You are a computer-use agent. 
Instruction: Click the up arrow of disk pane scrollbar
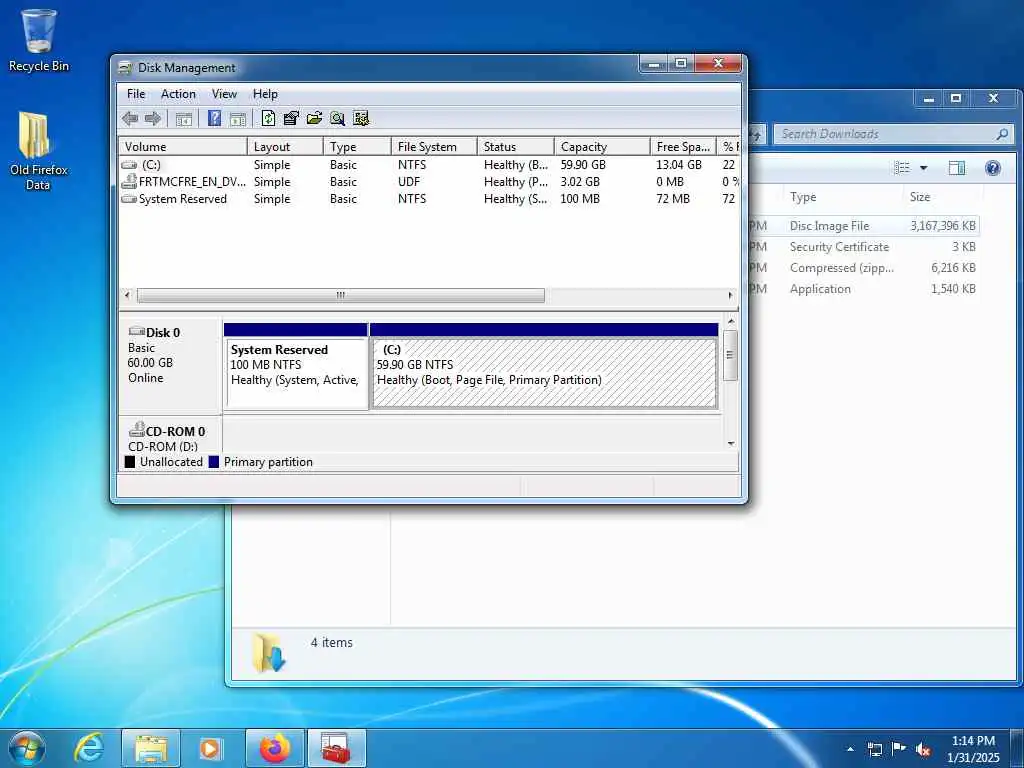(731, 321)
